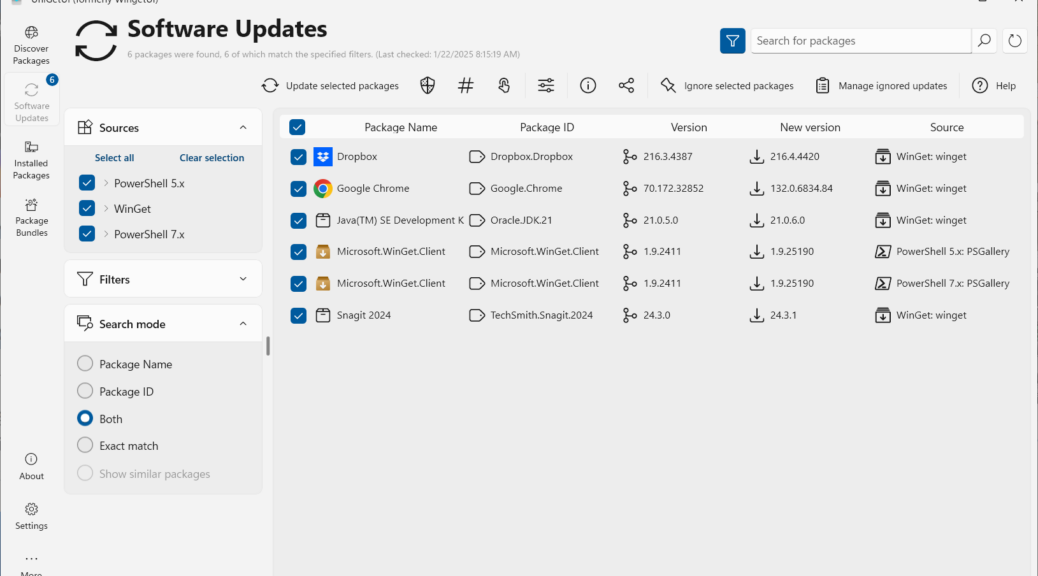Click source icon for PowerShell 7.x: PSGallery
The image size is (1038, 576).
tap(882, 283)
